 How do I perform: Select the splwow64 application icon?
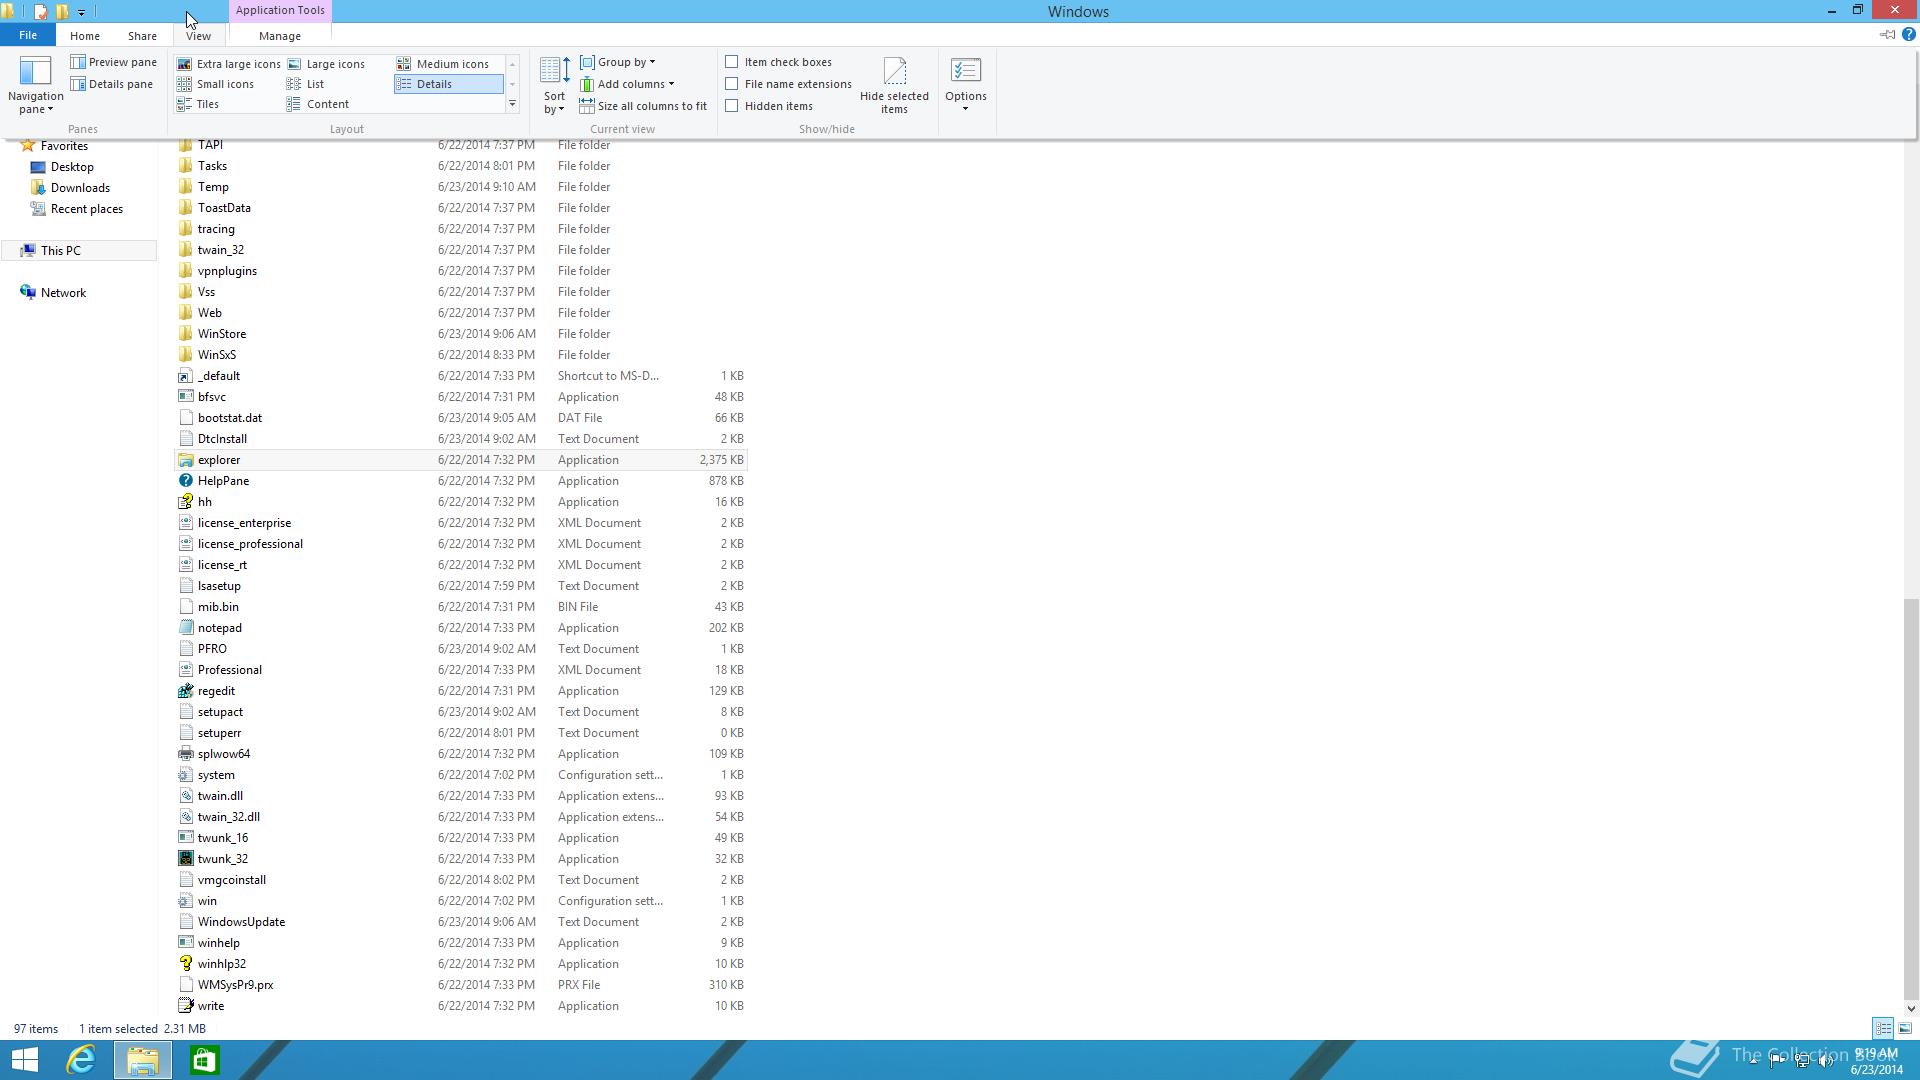coord(185,754)
